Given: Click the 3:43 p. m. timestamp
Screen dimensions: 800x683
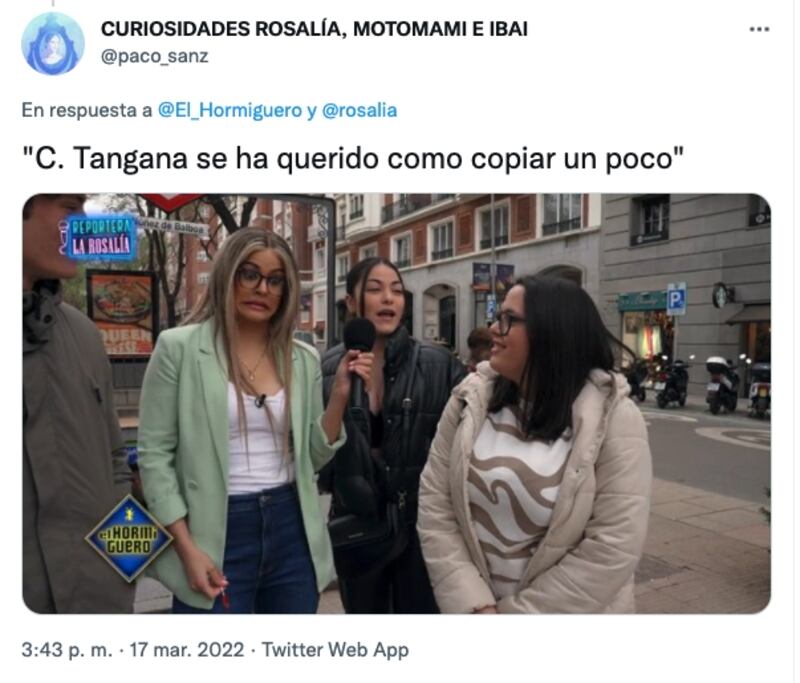Looking at the screenshot, I should pyautogui.click(x=67, y=650).
